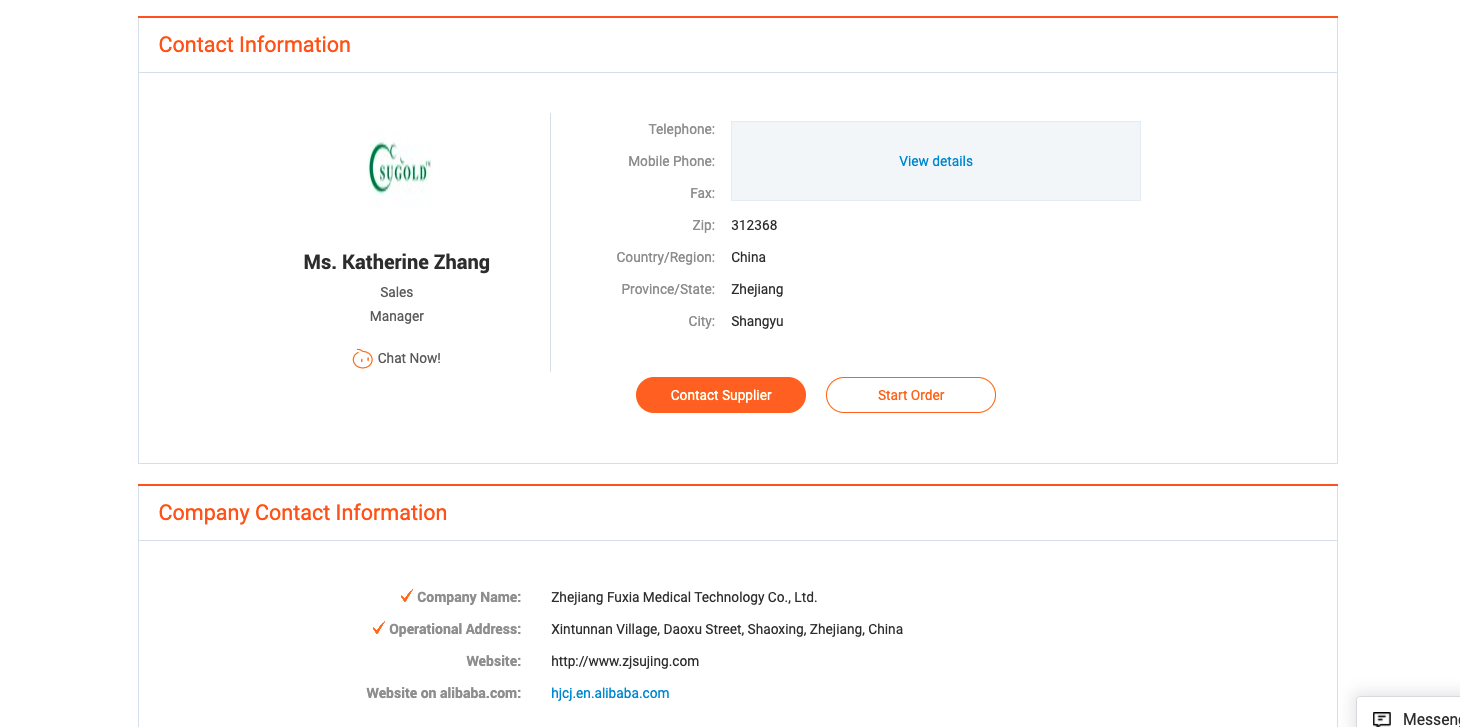Image resolution: width=1460 pixels, height=727 pixels.
Task: Click the Zhejiang province value
Action: coord(757,289)
